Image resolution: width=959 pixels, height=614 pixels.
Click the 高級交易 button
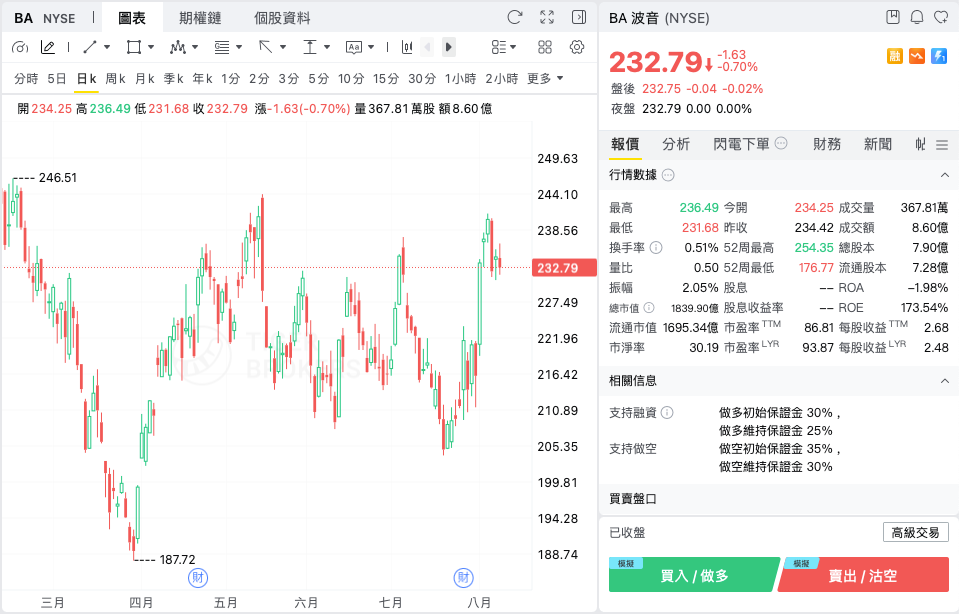916,533
